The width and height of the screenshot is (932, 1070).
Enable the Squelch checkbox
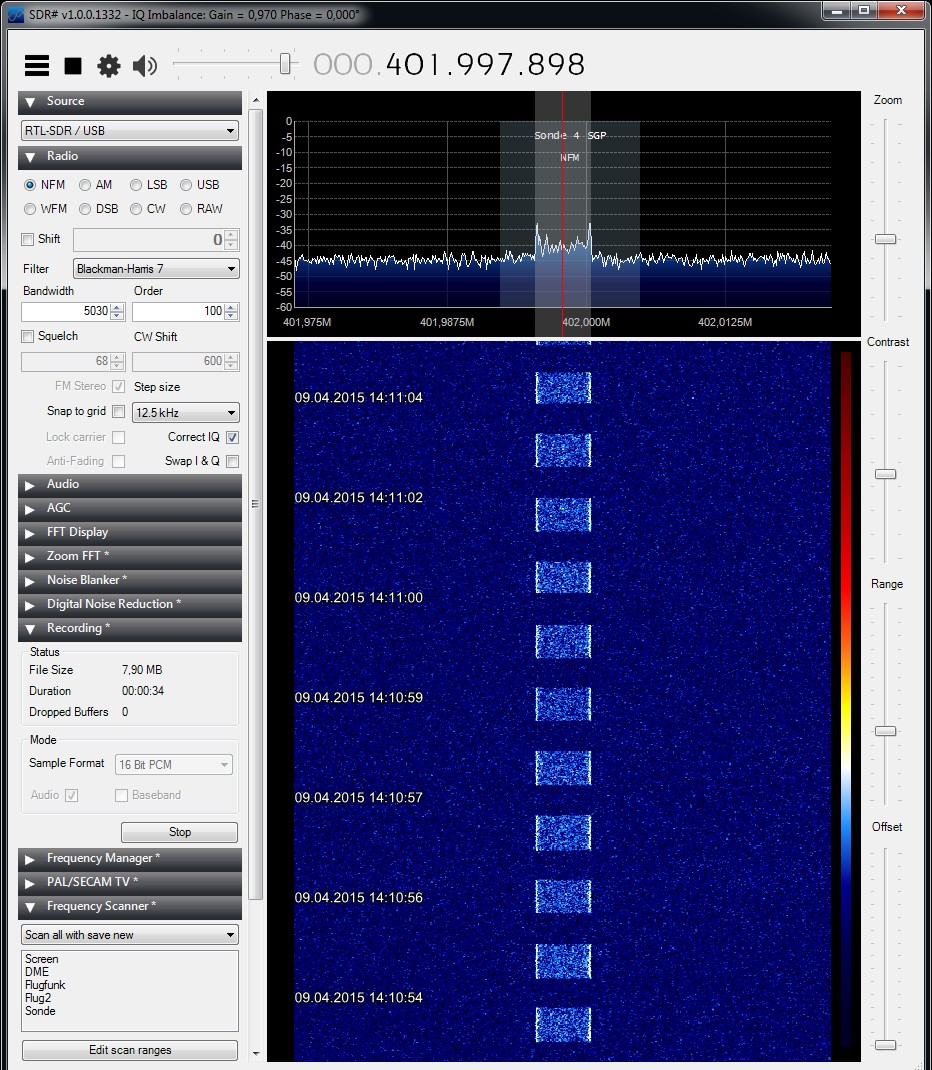[x=28, y=337]
